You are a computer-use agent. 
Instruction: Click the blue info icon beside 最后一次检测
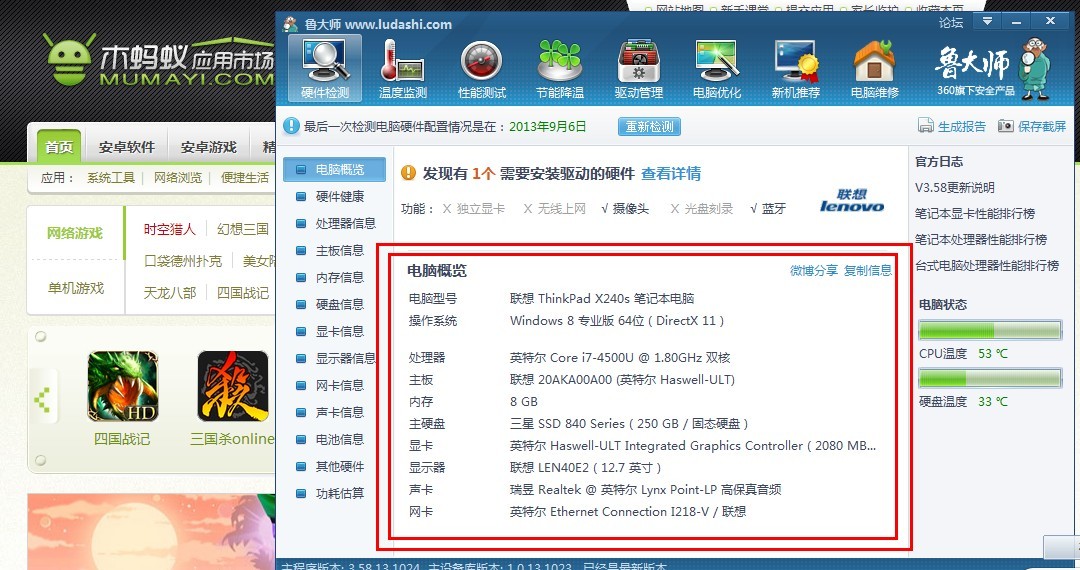point(291,126)
